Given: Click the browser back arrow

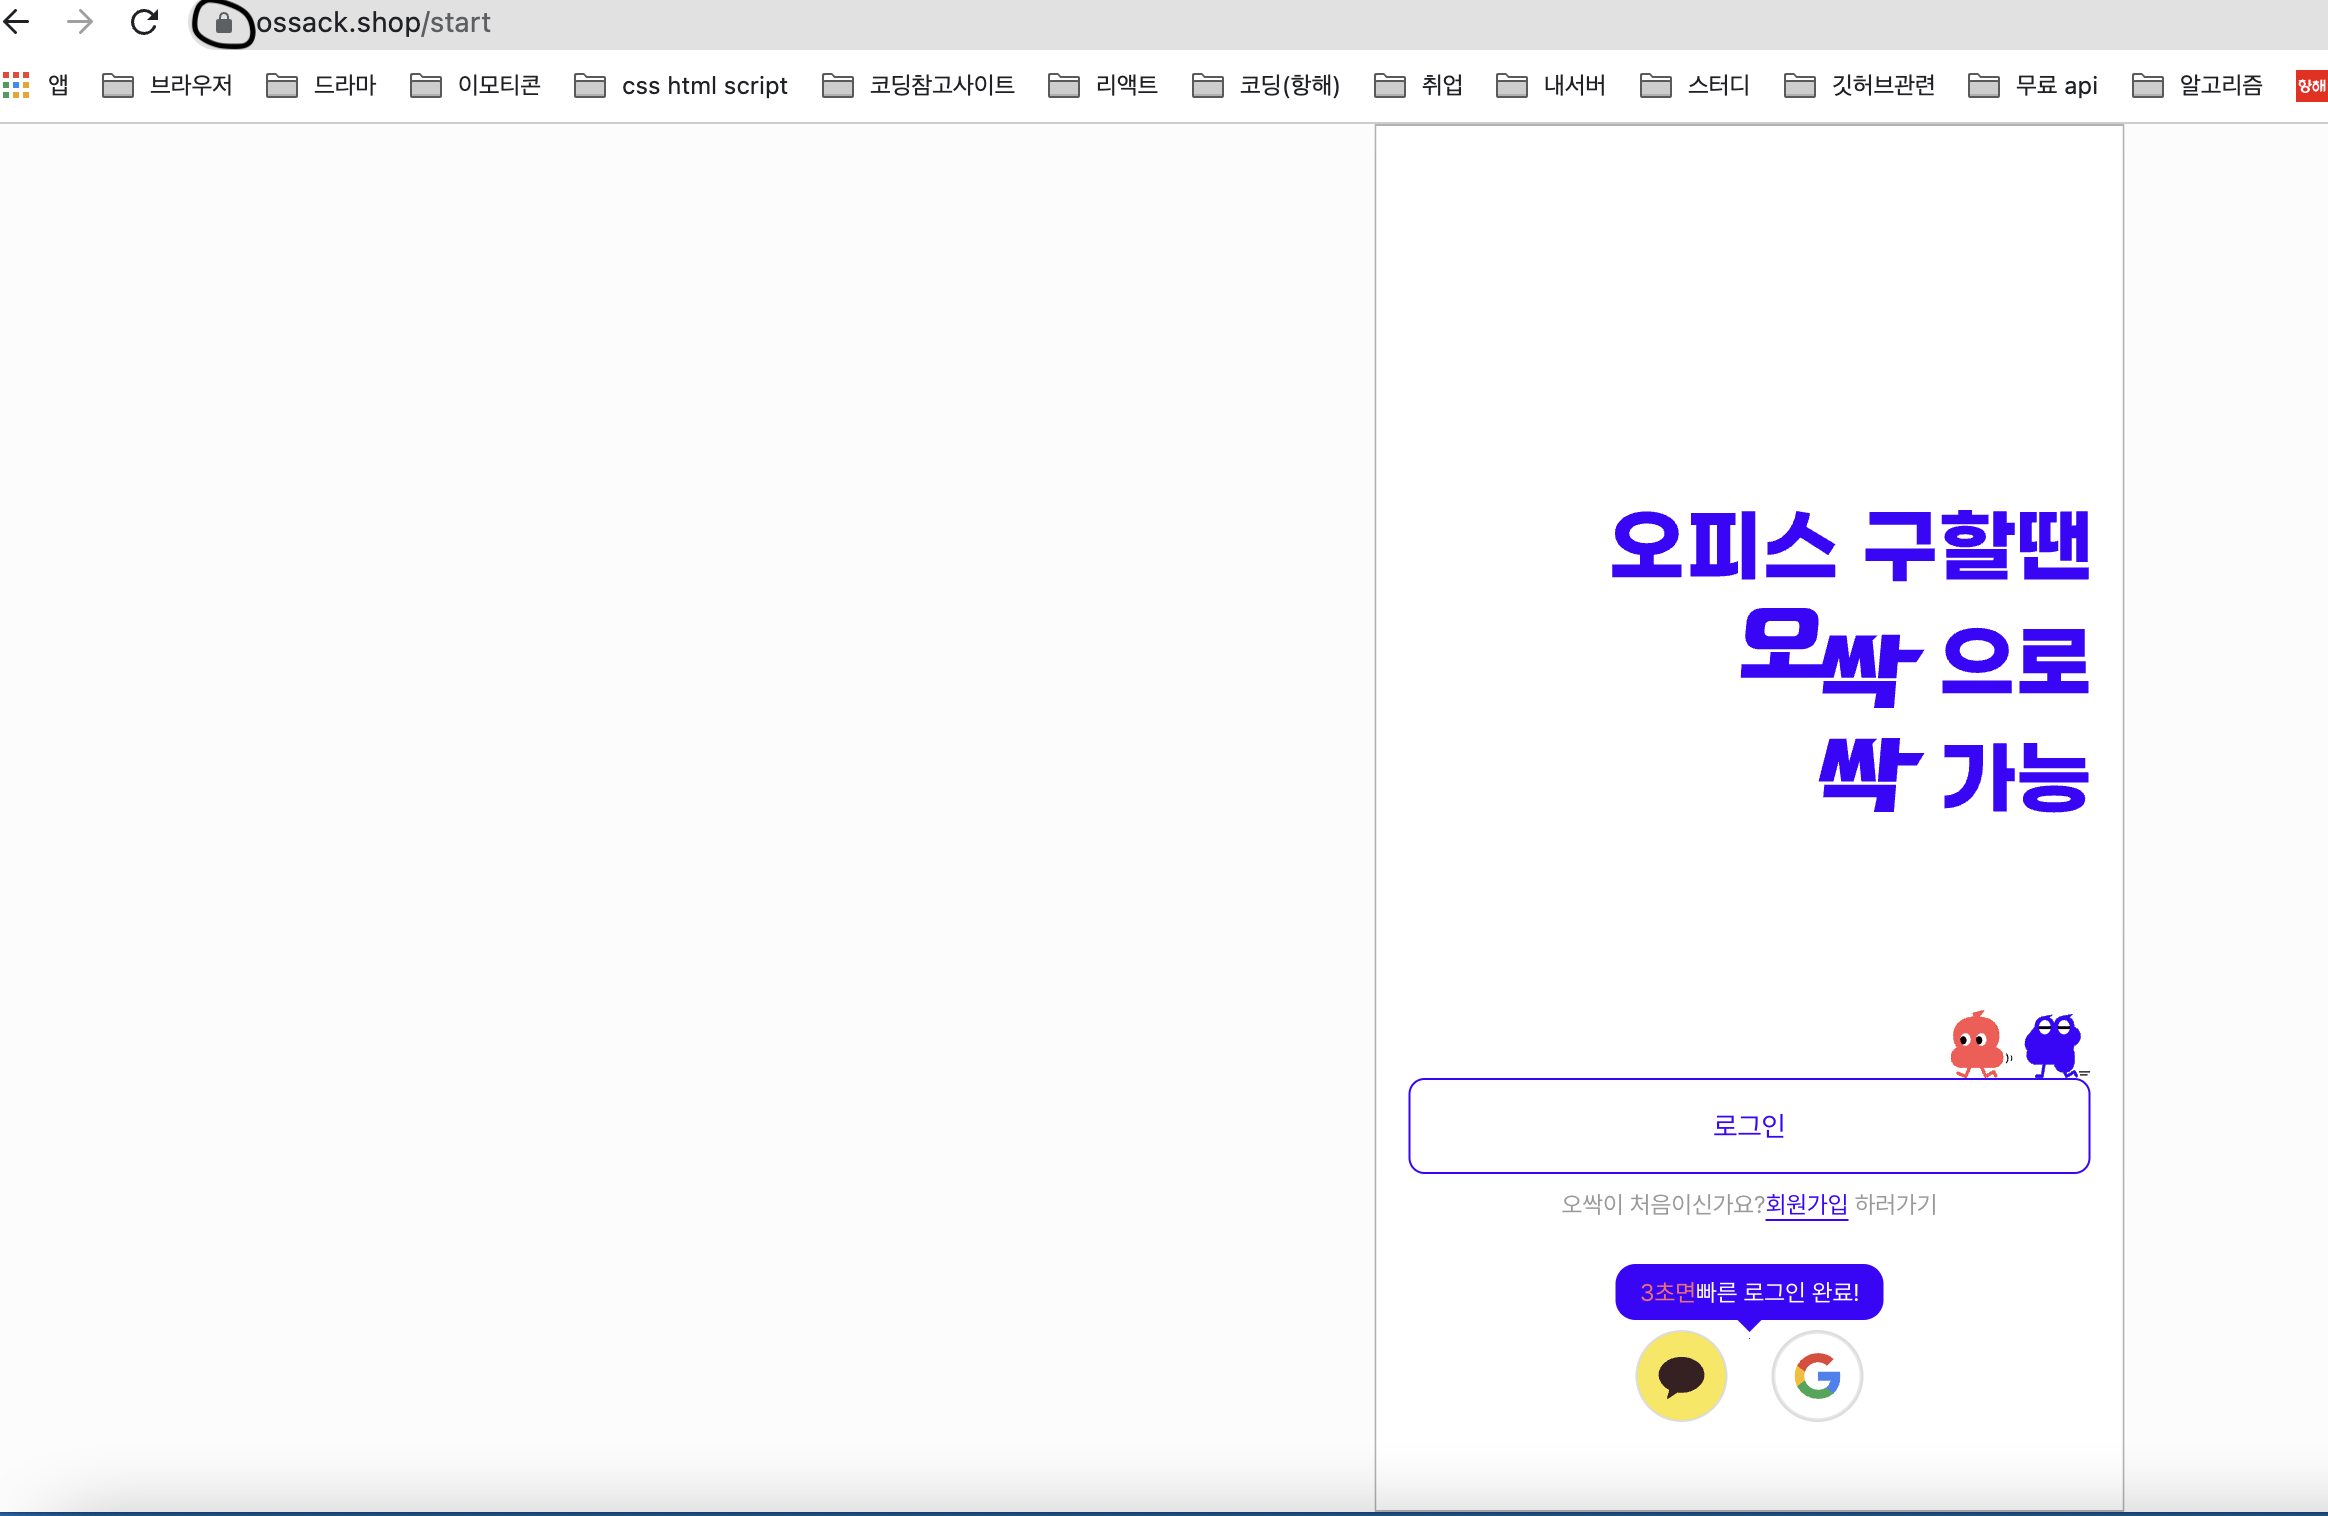Looking at the screenshot, I should [17, 22].
